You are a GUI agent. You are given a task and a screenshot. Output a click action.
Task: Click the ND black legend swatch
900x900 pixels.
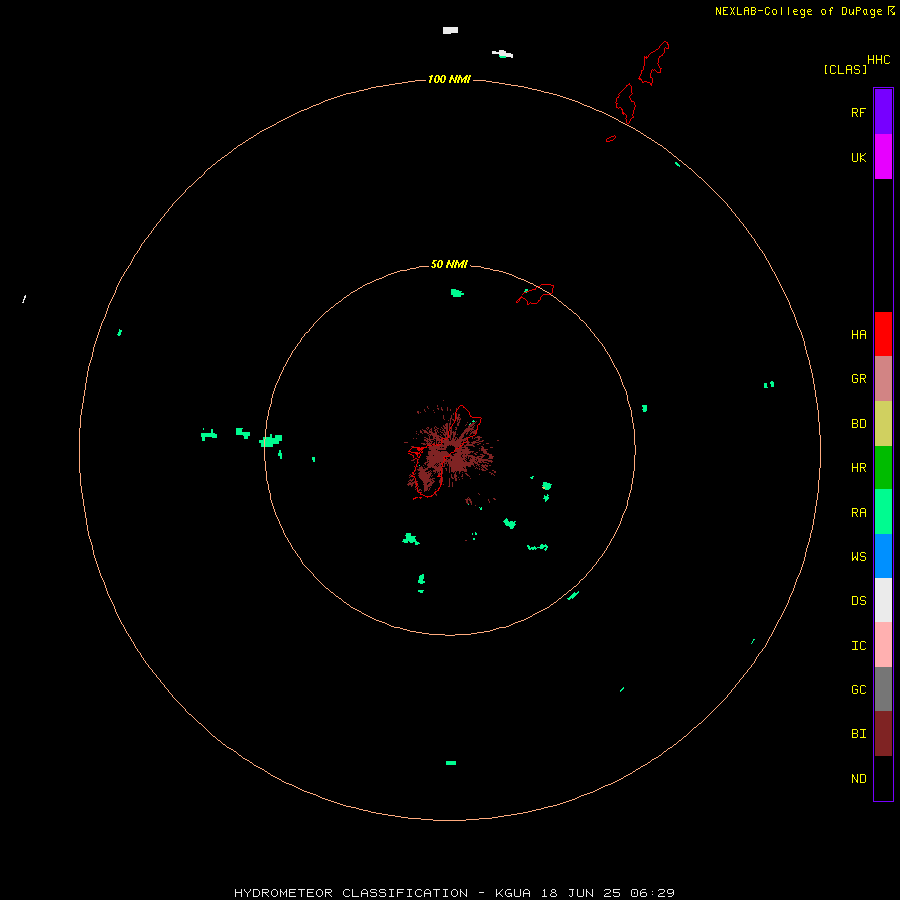click(883, 778)
